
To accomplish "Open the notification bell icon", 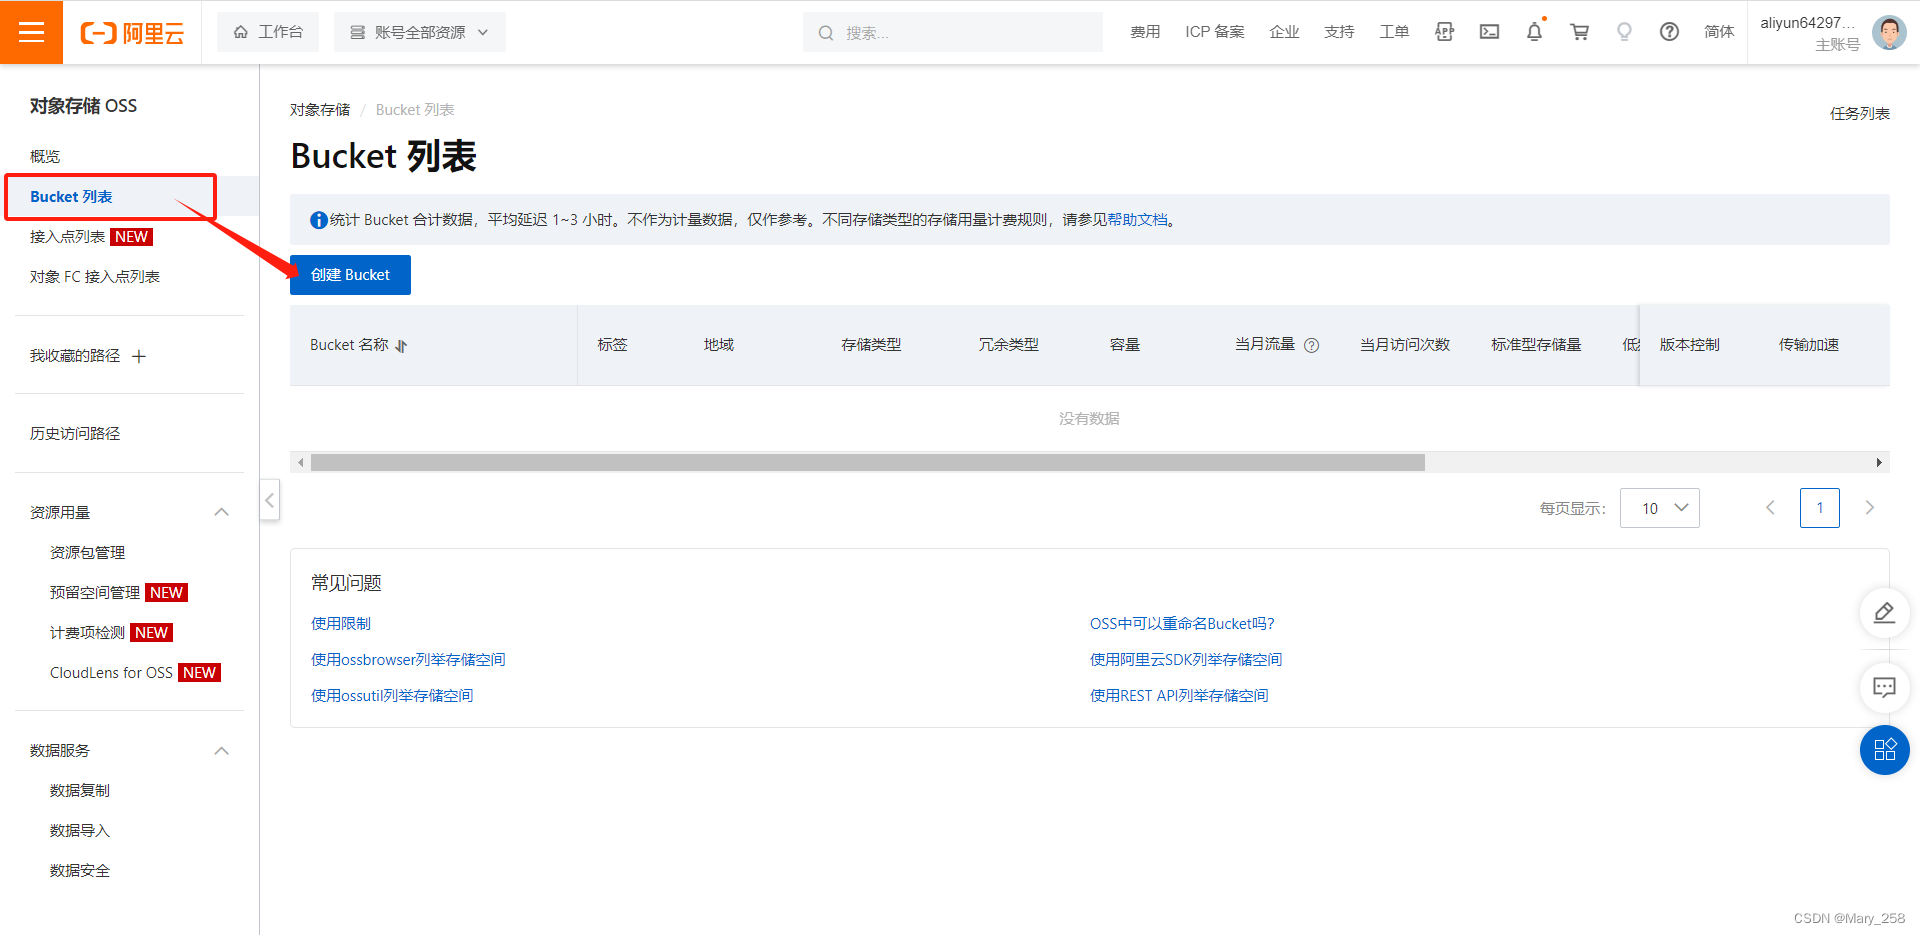I will point(1534,32).
